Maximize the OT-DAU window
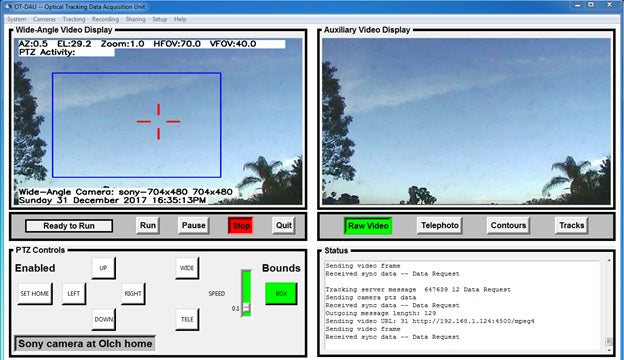The height and width of the screenshot is (360, 624). pos(591,5)
